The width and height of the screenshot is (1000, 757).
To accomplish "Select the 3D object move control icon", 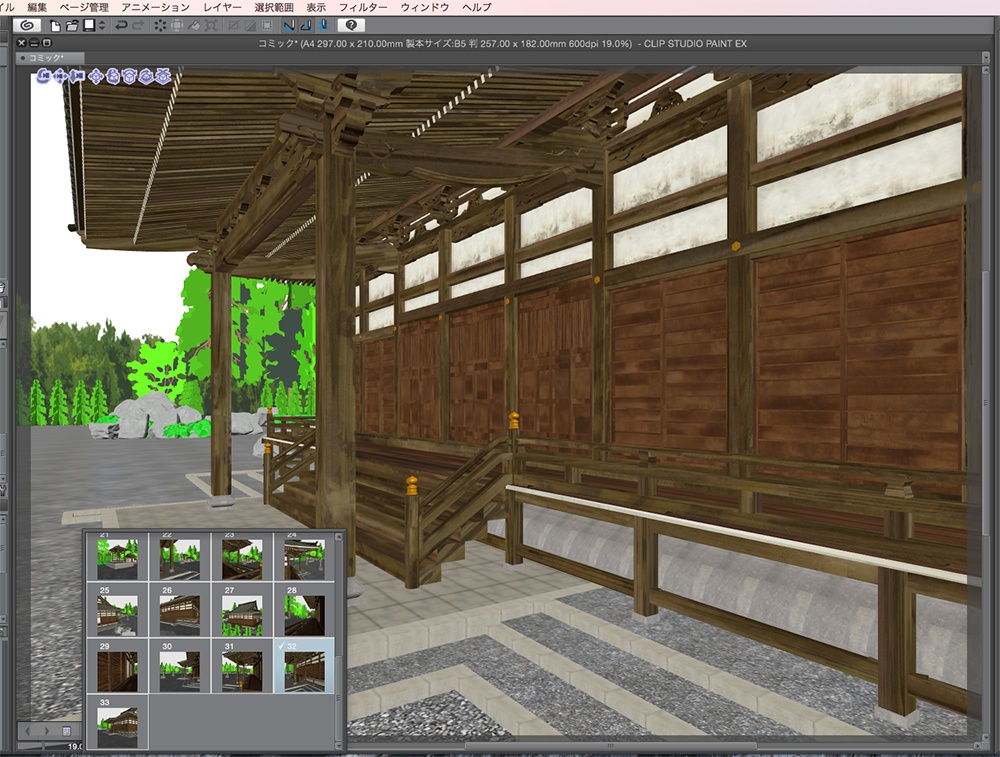I will click(x=96, y=77).
